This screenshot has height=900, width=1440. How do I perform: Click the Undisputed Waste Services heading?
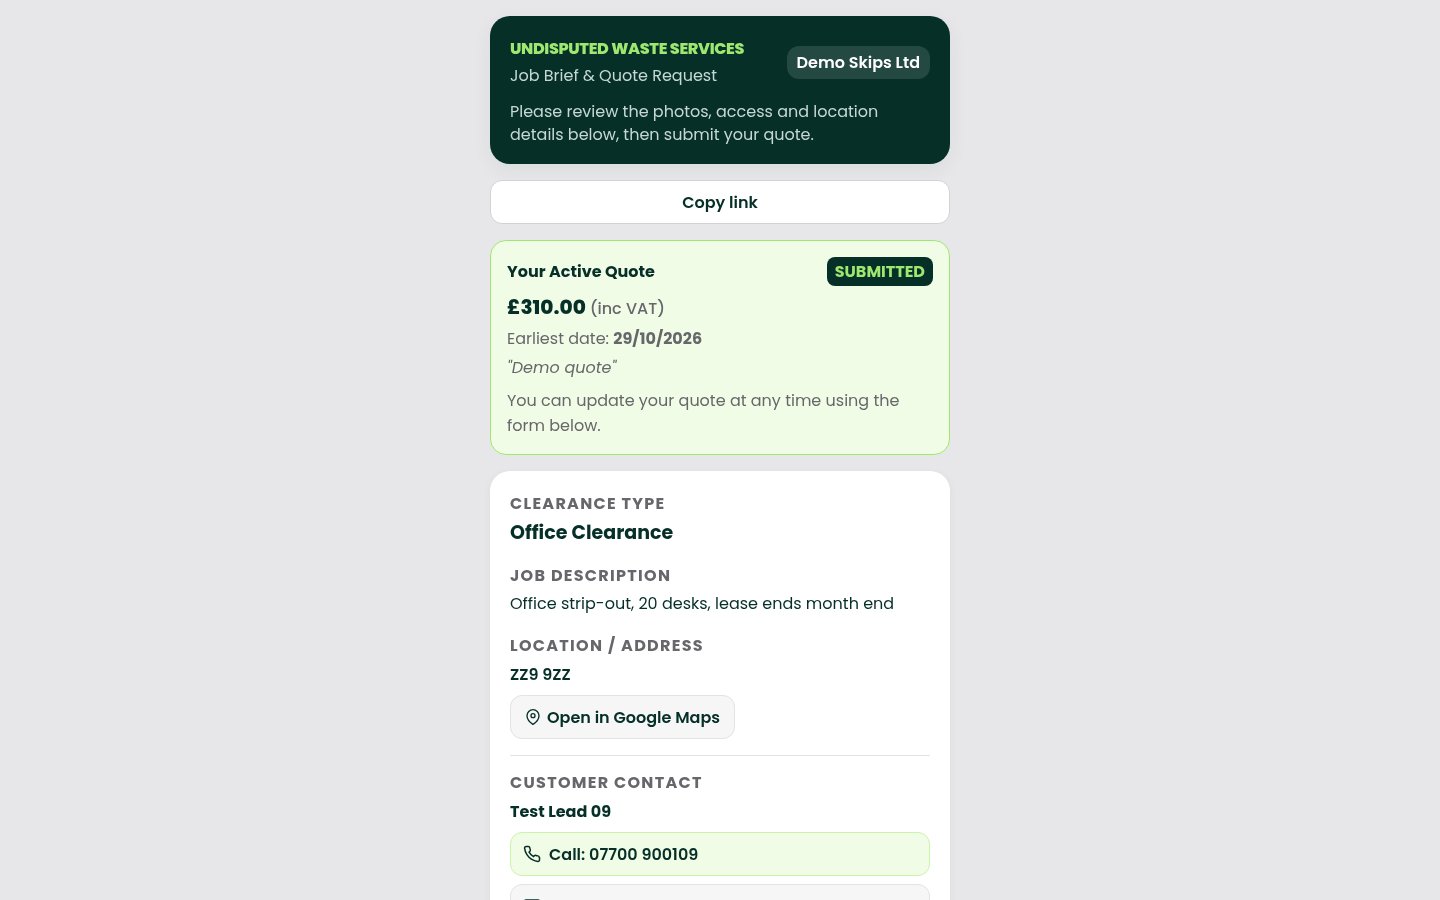click(x=627, y=48)
